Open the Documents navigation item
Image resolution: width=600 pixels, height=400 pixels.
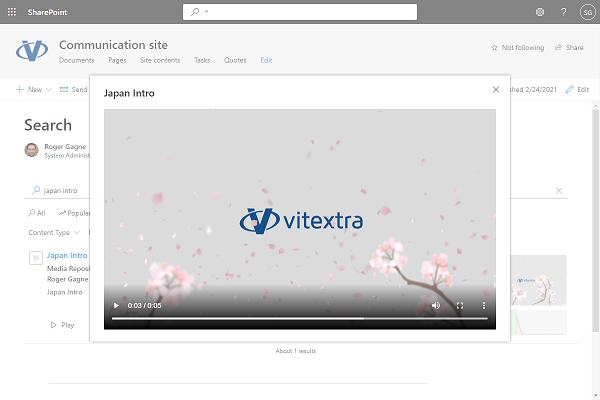tap(77, 60)
